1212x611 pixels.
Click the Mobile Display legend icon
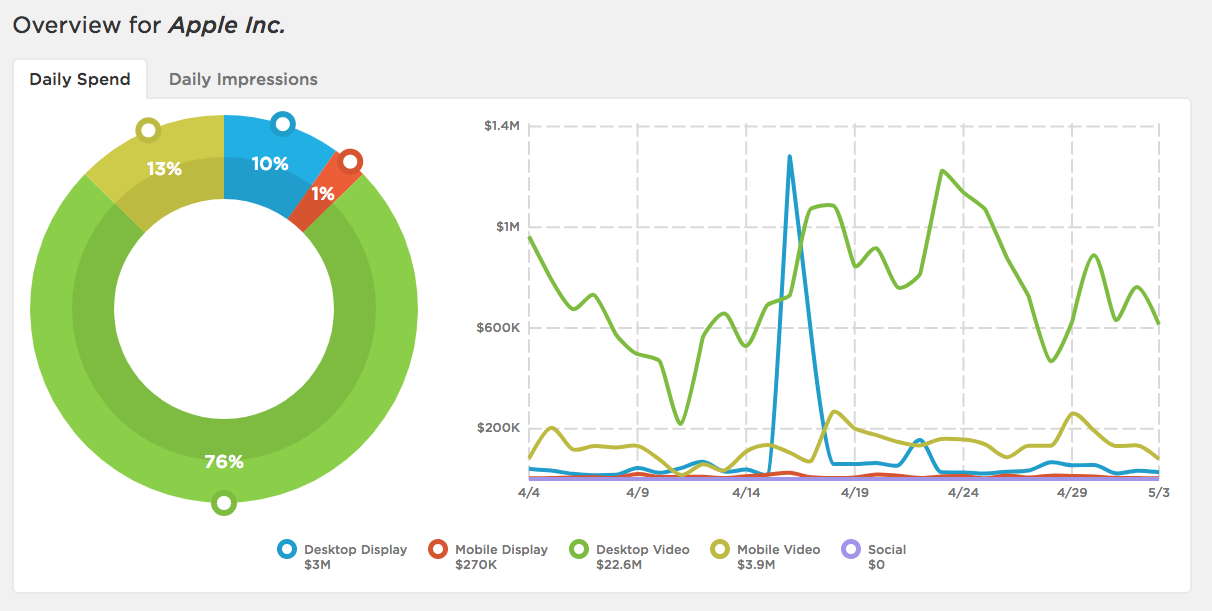pos(436,549)
